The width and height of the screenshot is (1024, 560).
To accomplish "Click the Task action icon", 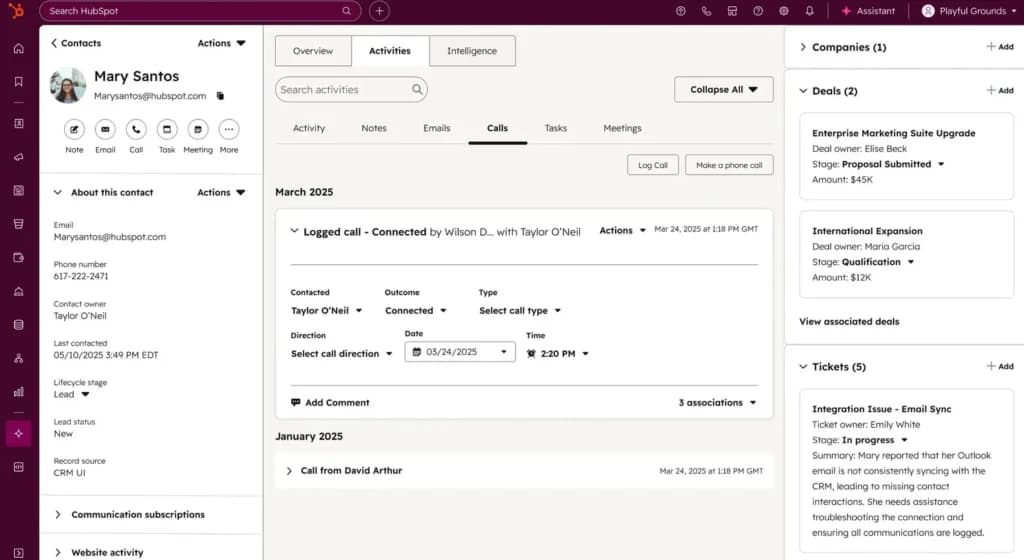I will click(x=167, y=129).
